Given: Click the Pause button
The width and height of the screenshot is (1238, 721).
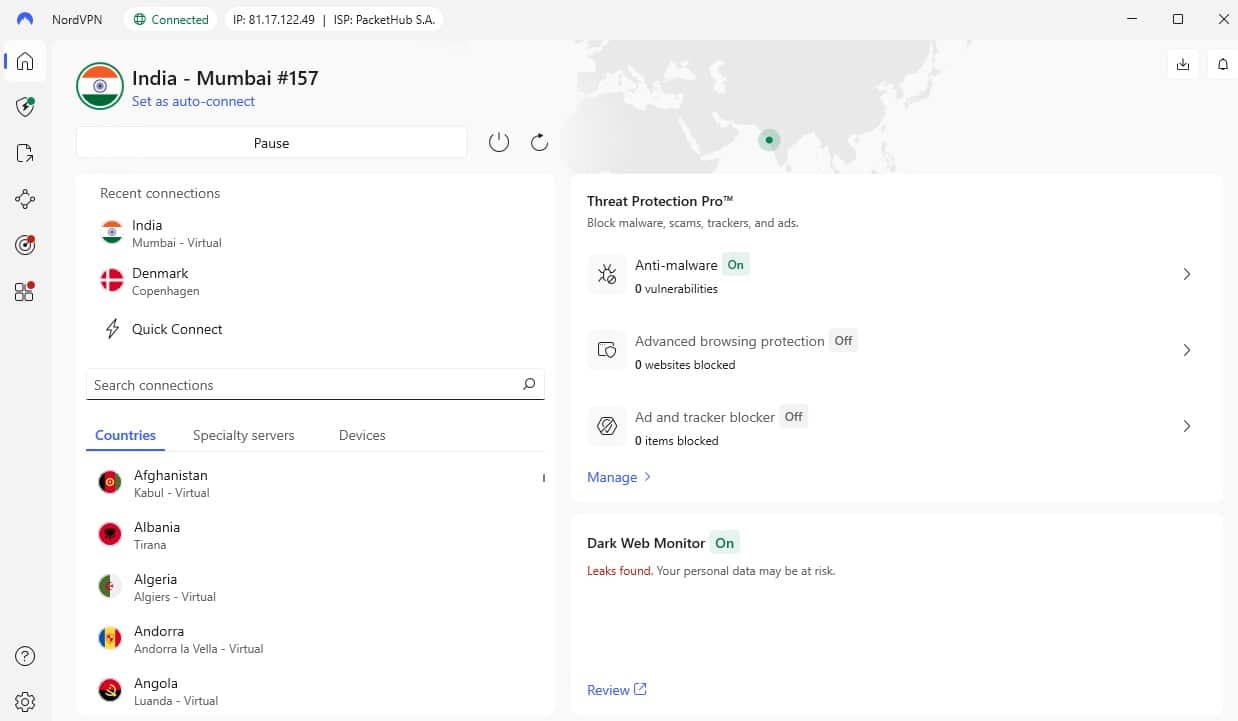Looking at the screenshot, I should tap(271, 143).
